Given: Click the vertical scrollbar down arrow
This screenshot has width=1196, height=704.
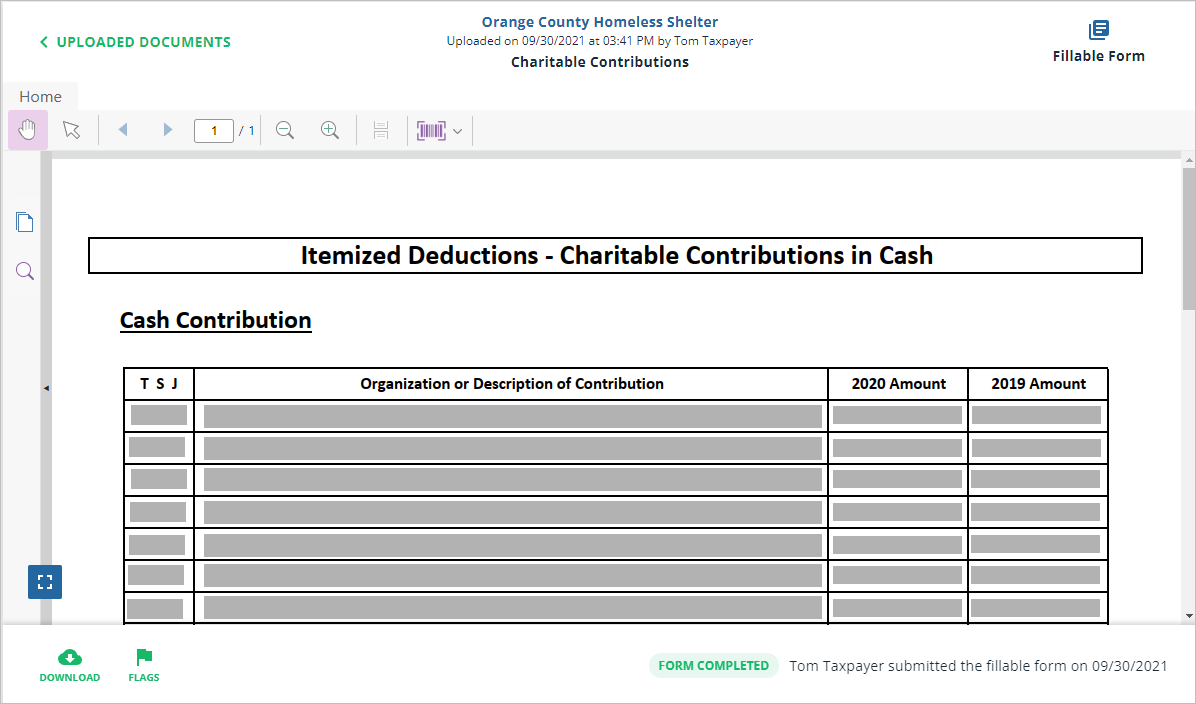Looking at the screenshot, I should click(x=1188, y=615).
